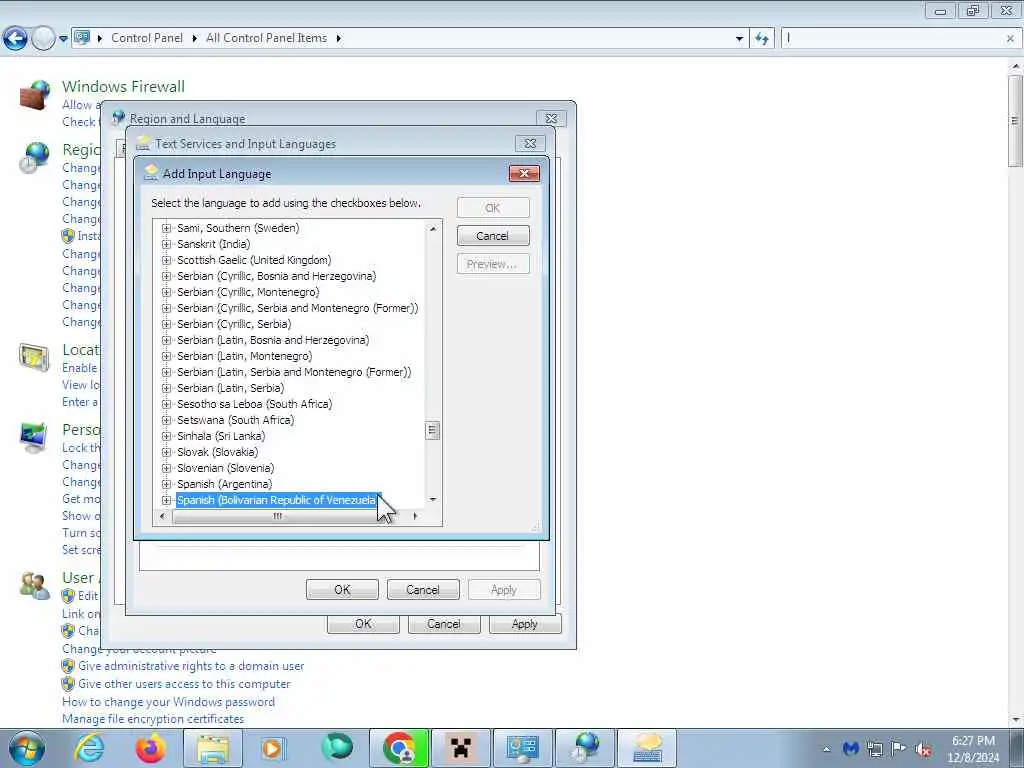Expand Scottish Gaelic (United Kingdom) node
The image size is (1024, 768).
click(x=166, y=260)
